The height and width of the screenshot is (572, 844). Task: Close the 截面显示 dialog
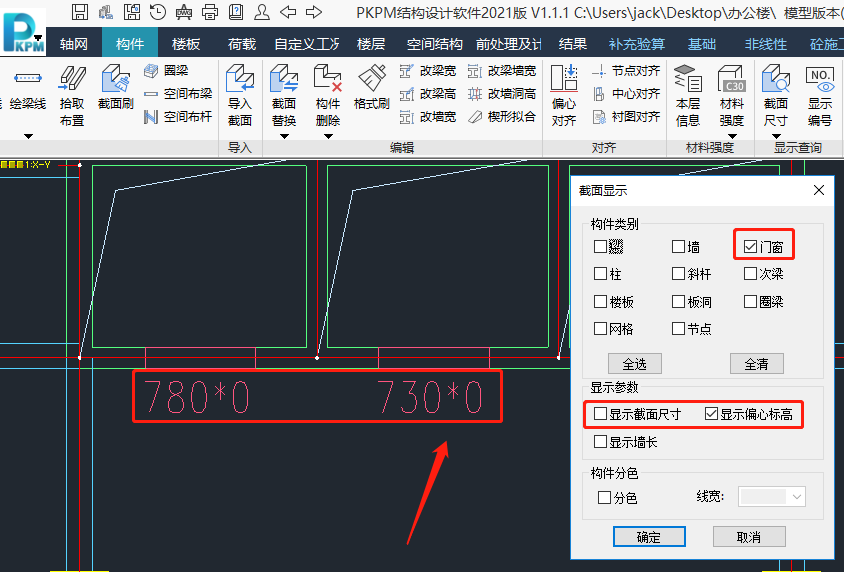click(x=819, y=190)
